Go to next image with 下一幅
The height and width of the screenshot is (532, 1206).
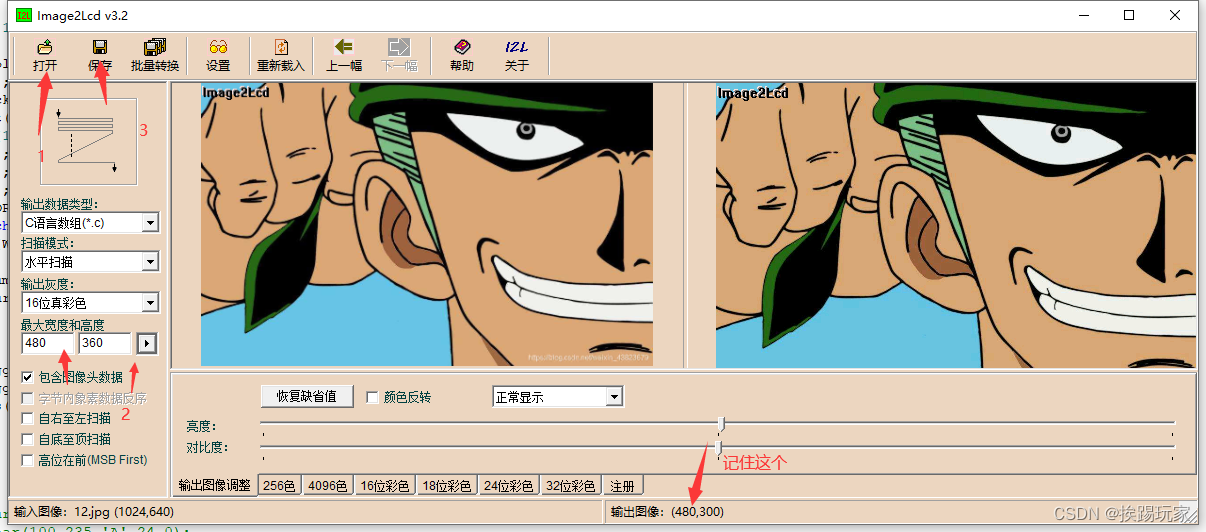399,55
